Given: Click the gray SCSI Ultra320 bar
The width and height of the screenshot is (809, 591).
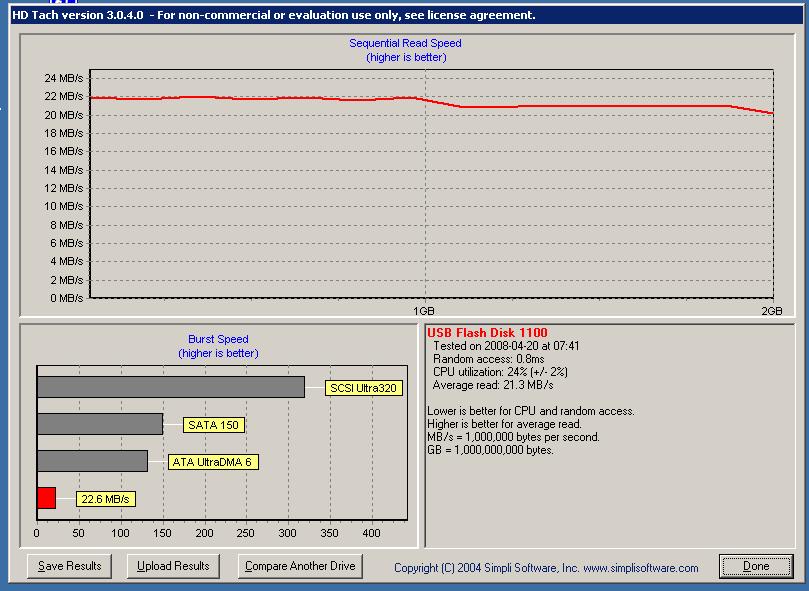Looking at the screenshot, I should pos(170,387).
